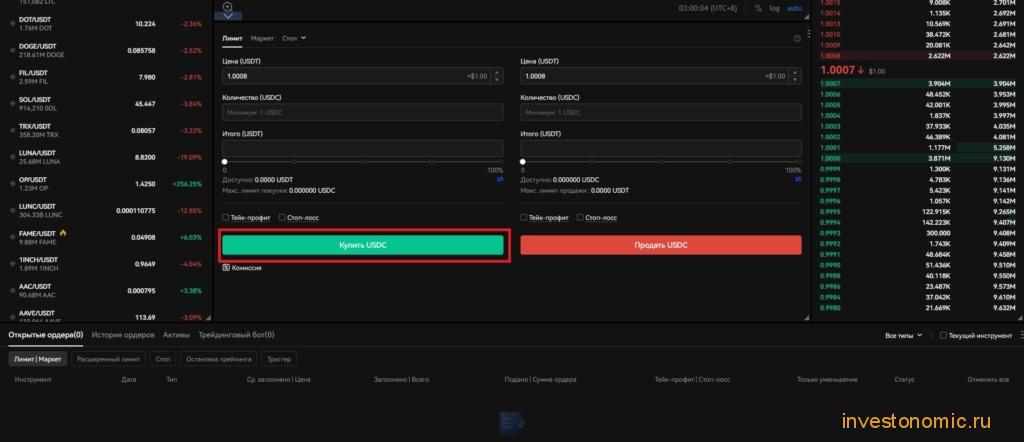1024x442 pixels.
Task: Focus the sell Итого (USDT) field
Action: pyautogui.click(x=661, y=148)
